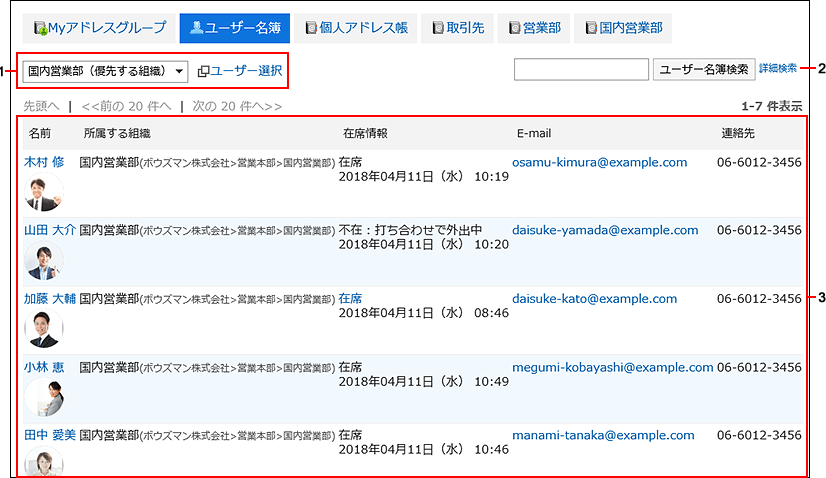Open the 国内営業部 address book tab
This screenshot has width=826, height=478.
tap(623, 28)
